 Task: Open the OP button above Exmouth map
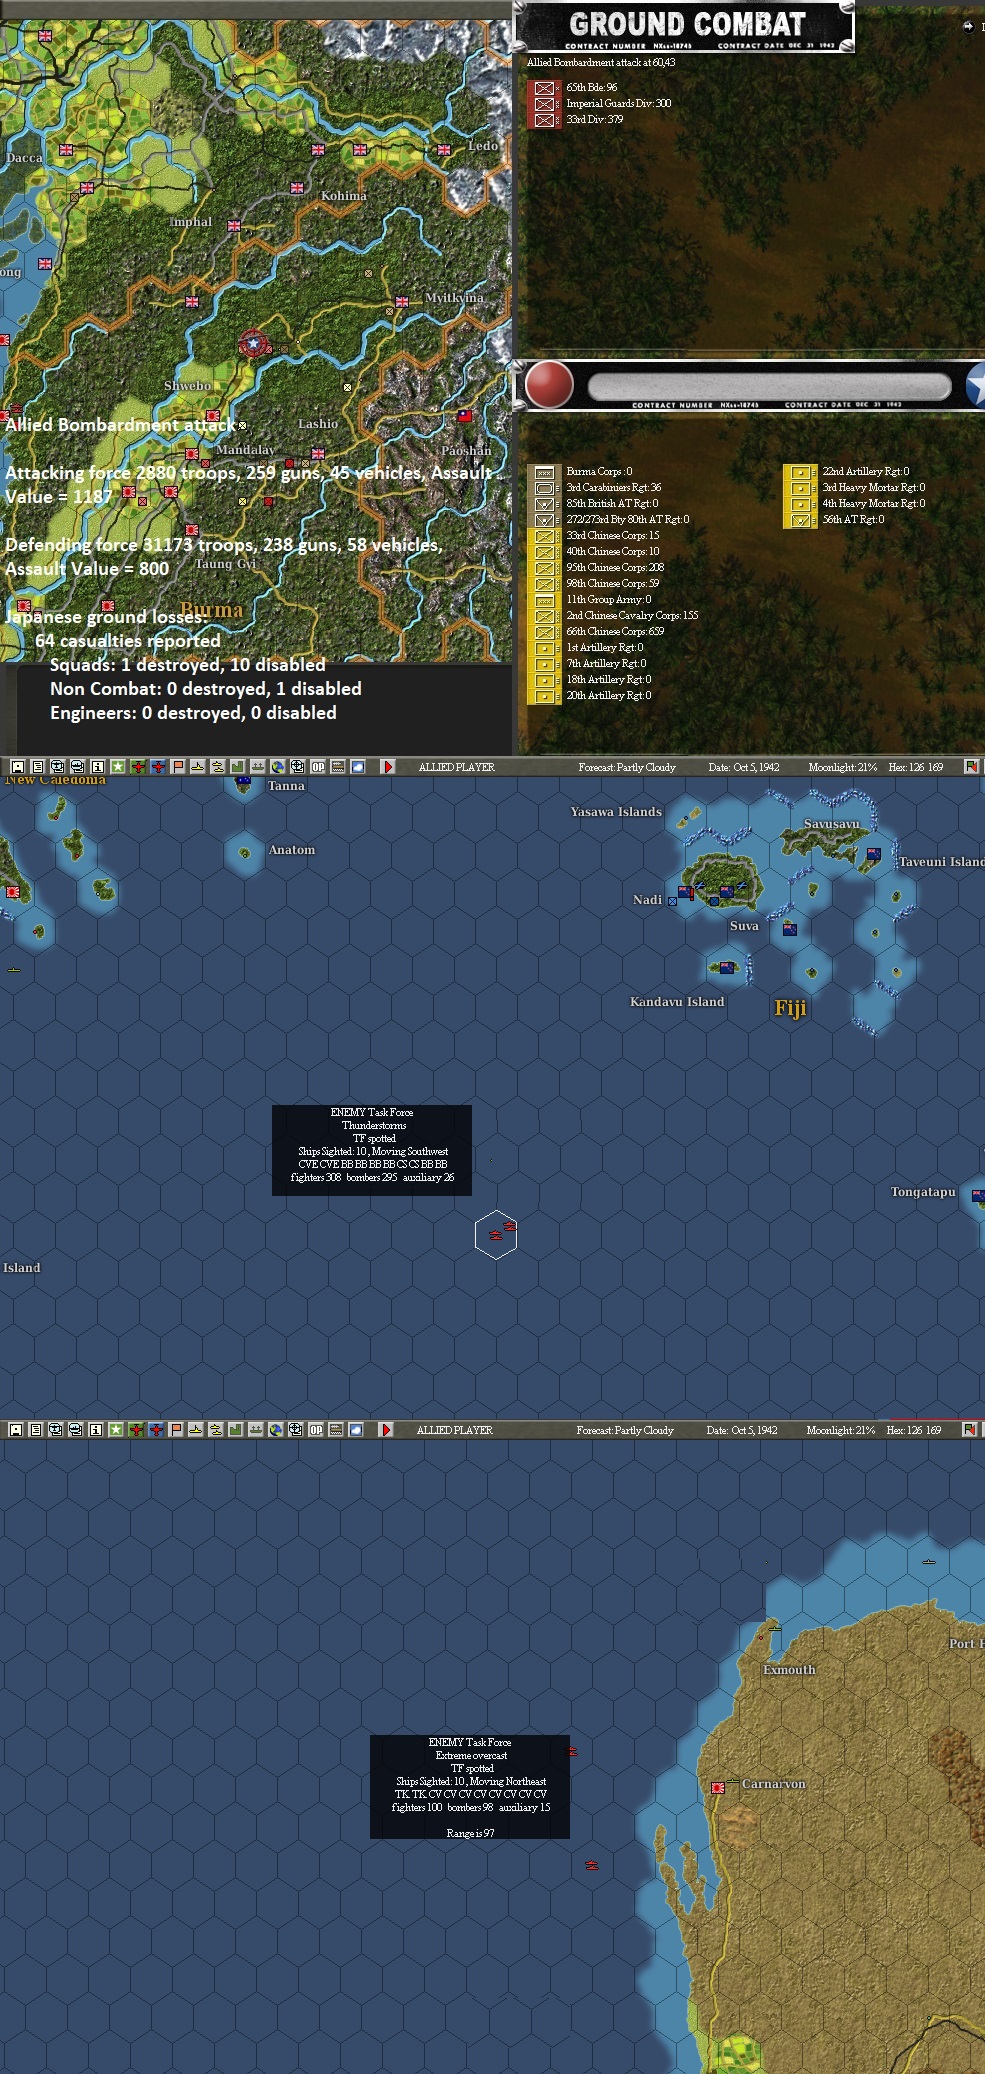pos(316,1430)
